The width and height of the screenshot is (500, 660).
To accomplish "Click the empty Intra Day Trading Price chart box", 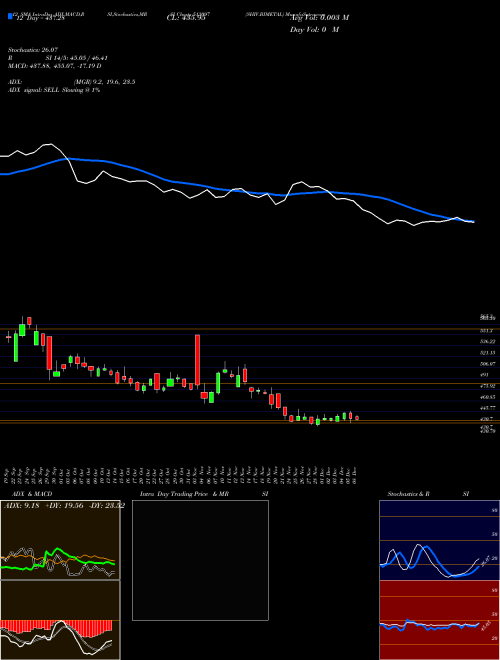I will (x=200, y=560).
